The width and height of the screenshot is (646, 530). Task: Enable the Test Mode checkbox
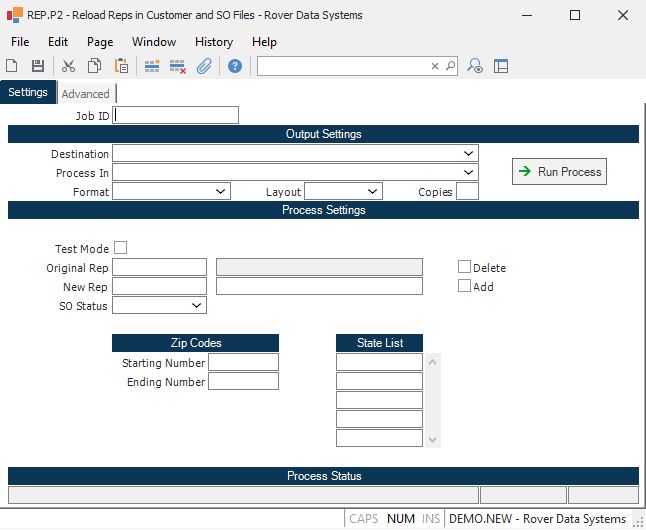[121, 248]
